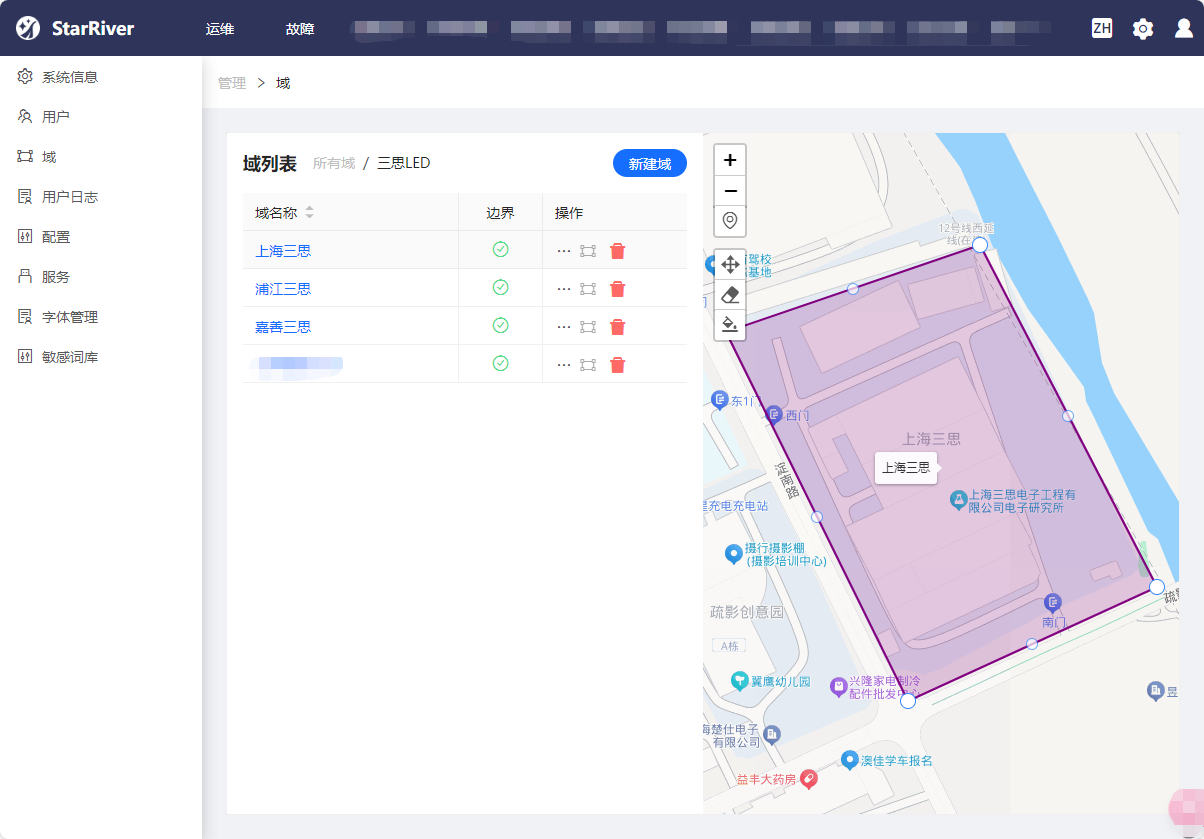Select the fill color bucket tool
This screenshot has height=839, width=1204.
(730, 325)
